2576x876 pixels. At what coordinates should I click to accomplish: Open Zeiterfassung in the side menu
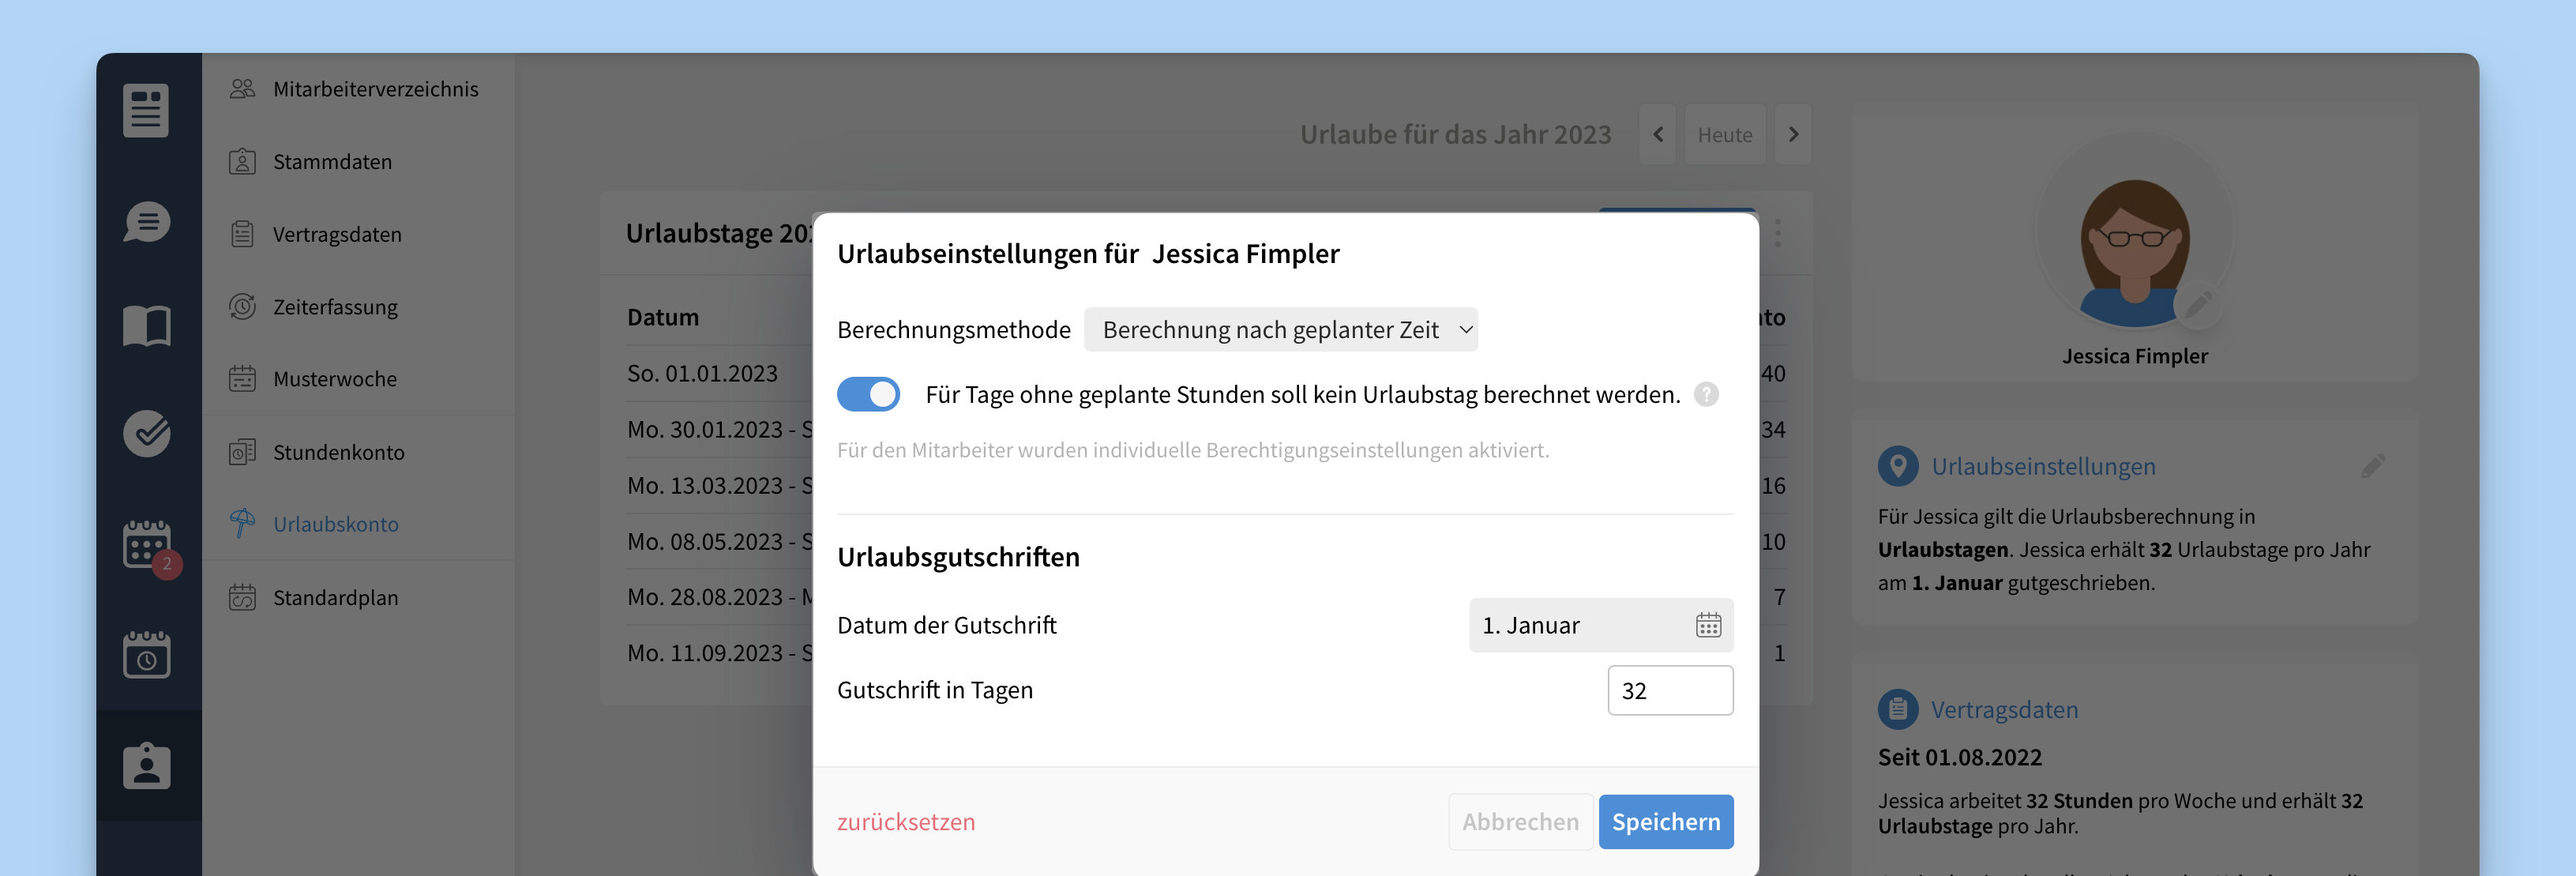tap(335, 307)
